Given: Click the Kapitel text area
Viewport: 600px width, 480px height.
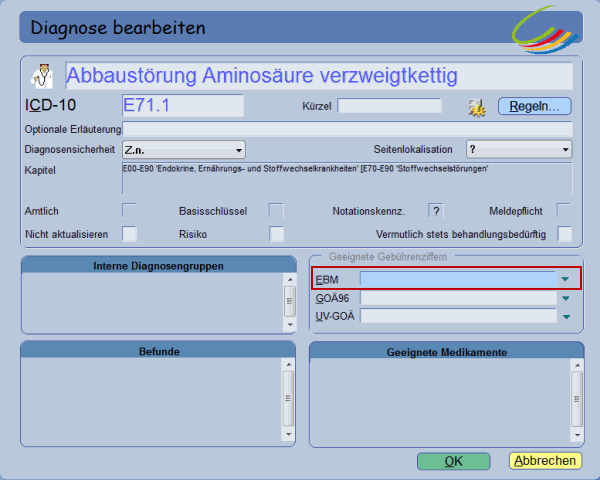Looking at the screenshot, I should pos(347,179).
